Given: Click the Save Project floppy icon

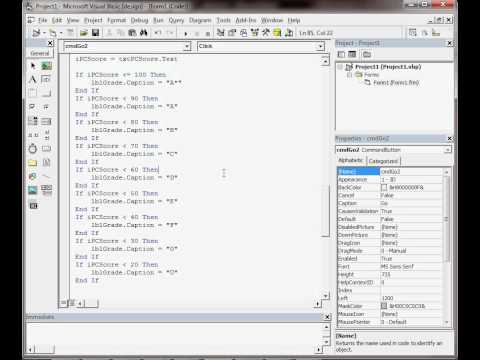Looking at the screenshot, I should point(95,33).
